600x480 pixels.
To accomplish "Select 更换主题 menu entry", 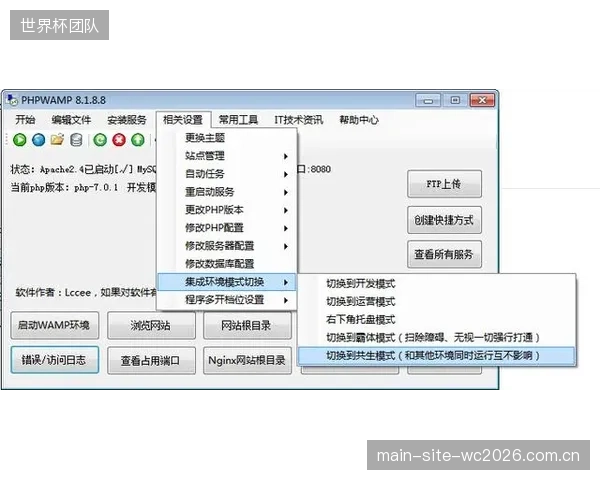I will tap(227, 138).
